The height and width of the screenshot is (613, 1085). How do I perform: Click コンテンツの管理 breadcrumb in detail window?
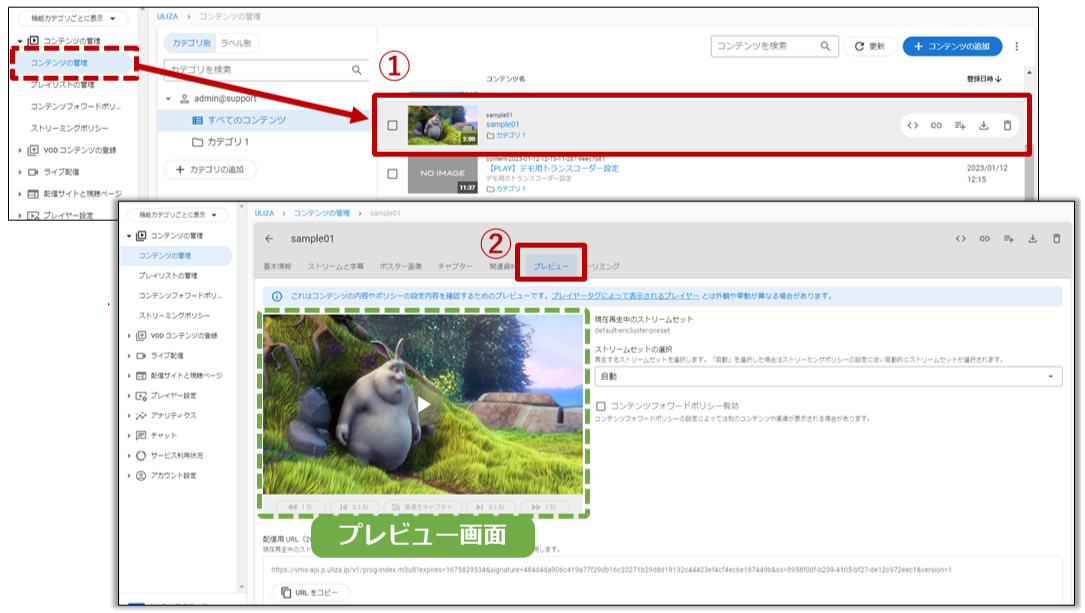322,213
